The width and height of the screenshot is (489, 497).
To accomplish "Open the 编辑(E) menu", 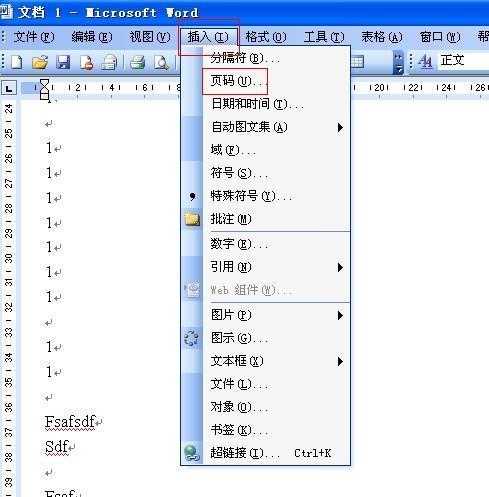I will click(92, 37).
